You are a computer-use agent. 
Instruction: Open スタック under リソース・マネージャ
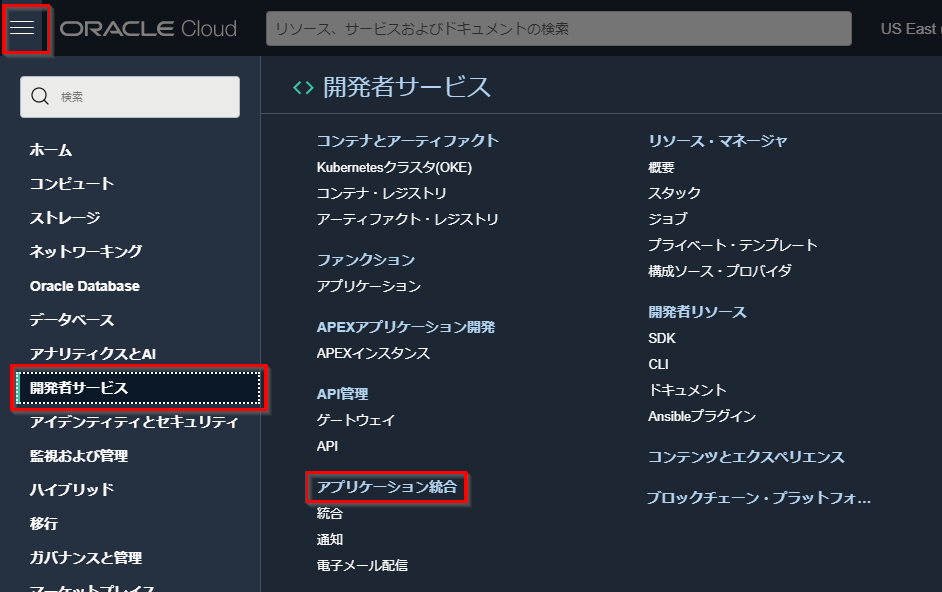tap(674, 193)
